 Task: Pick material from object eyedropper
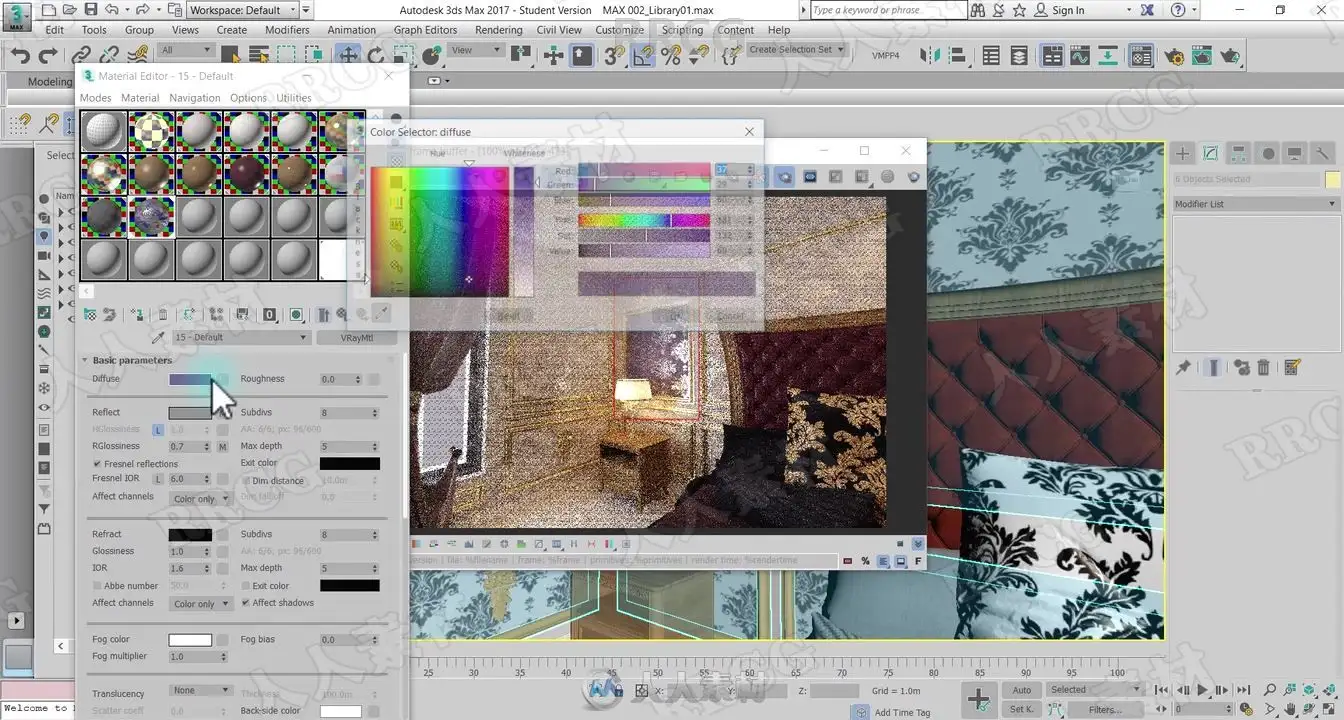pos(157,338)
